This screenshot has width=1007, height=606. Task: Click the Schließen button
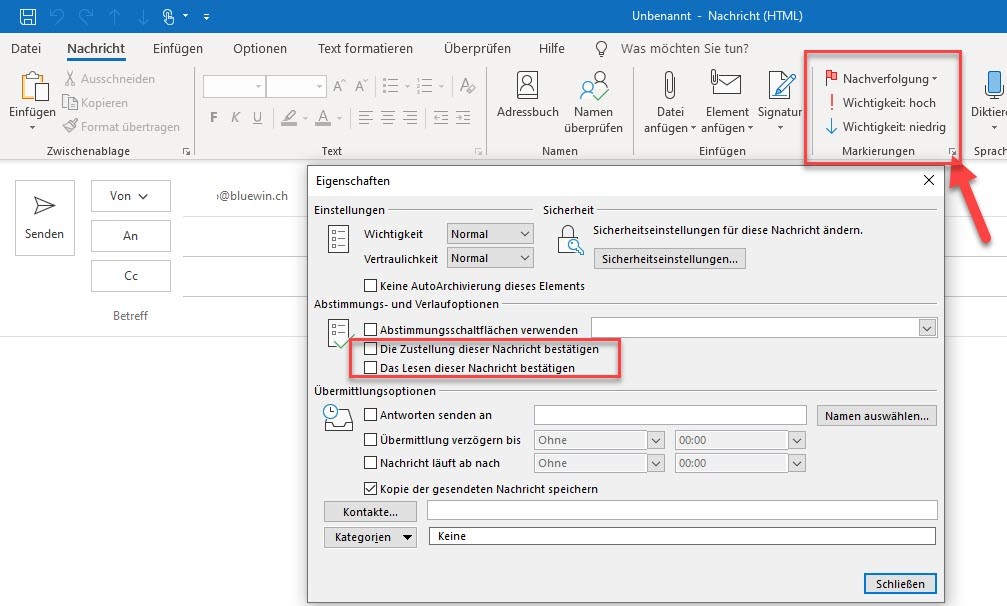pos(899,583)
